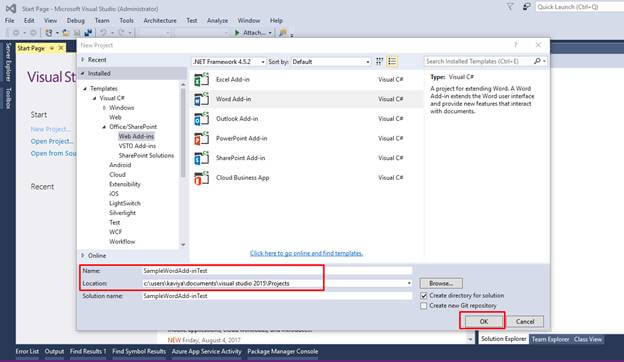Click the search magnifier in template search

tap(537, 61)
